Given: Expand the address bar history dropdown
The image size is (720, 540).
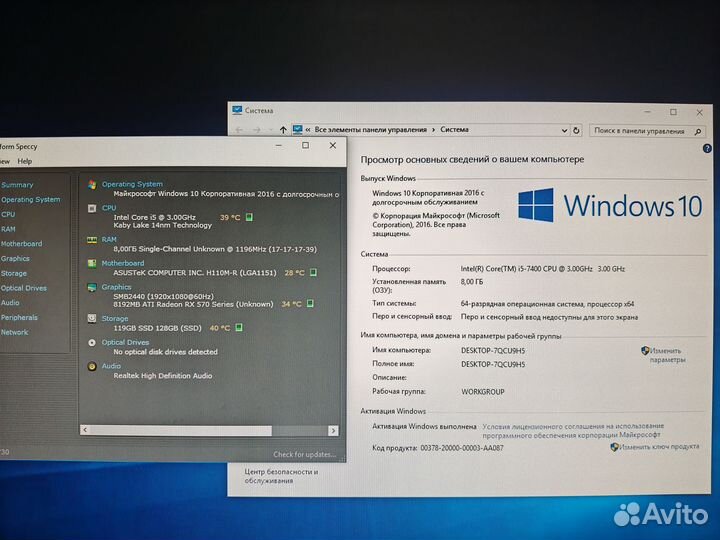Looking at the screenshot, I should point(563,130).
